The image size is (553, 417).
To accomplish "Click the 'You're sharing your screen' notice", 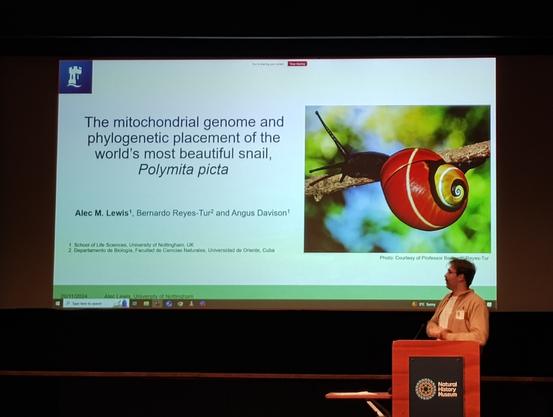I will pos(268,64).
